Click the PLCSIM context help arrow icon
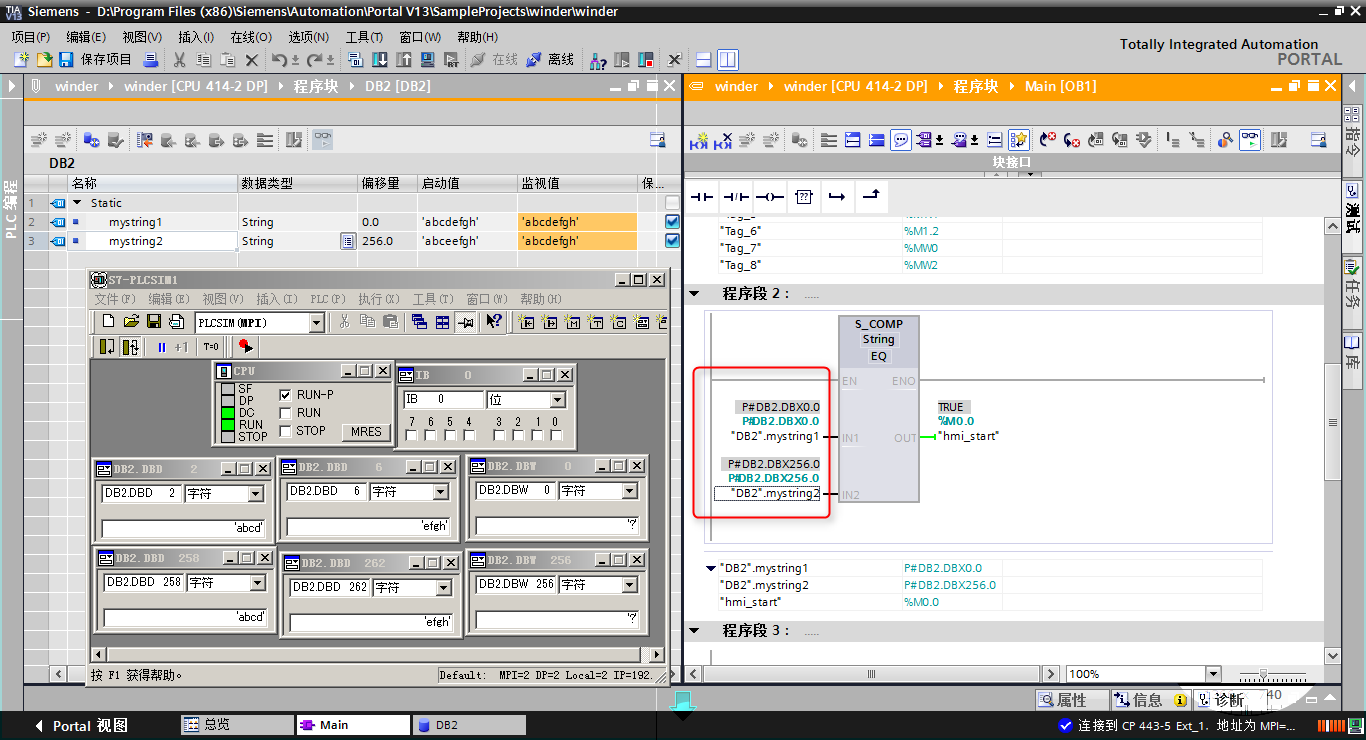The image size is (1366, 740). 494,322
